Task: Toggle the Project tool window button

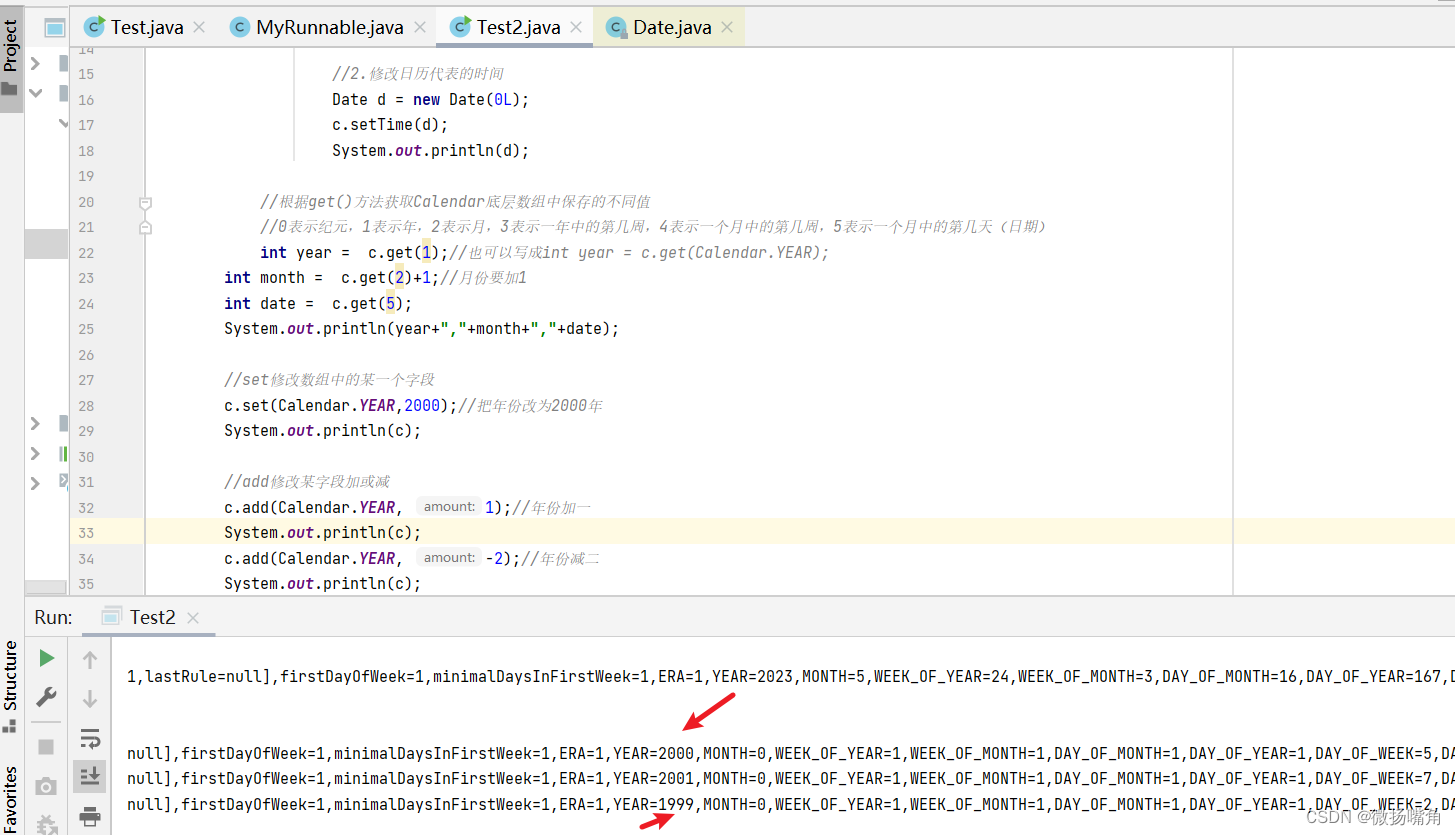Action: pos(11,58)
